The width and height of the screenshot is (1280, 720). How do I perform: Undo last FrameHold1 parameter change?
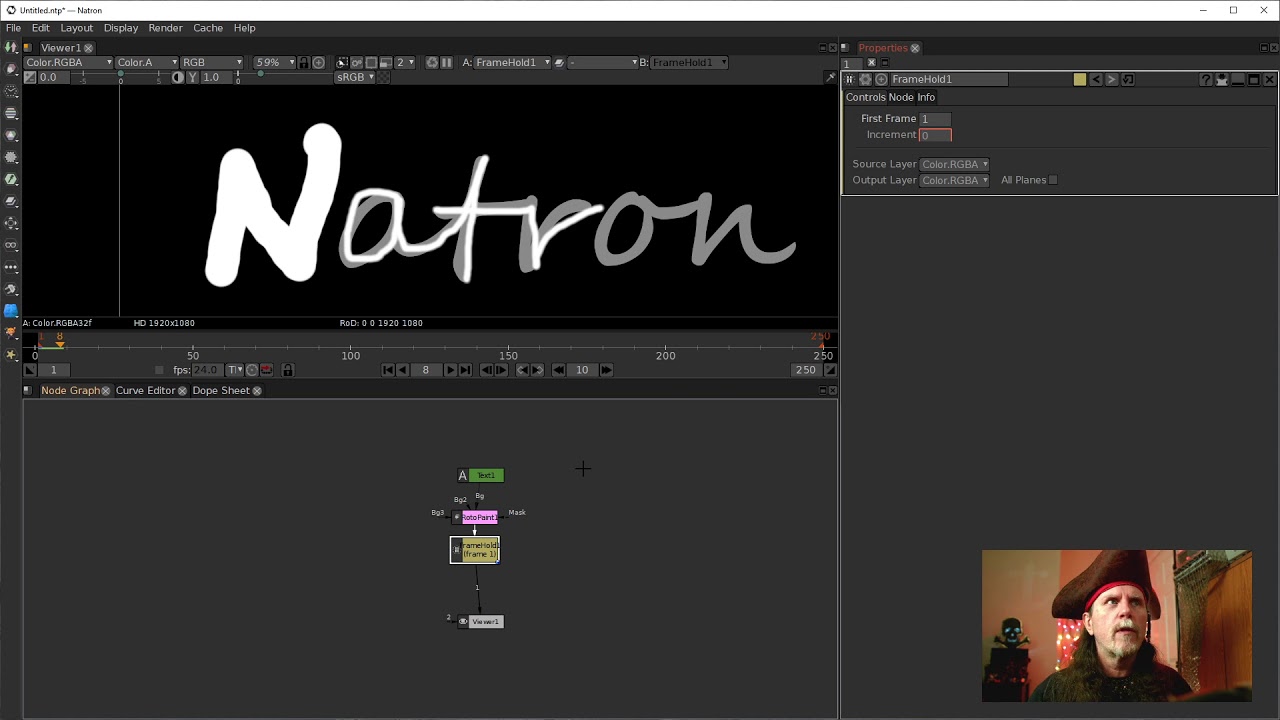[1096, 79]
